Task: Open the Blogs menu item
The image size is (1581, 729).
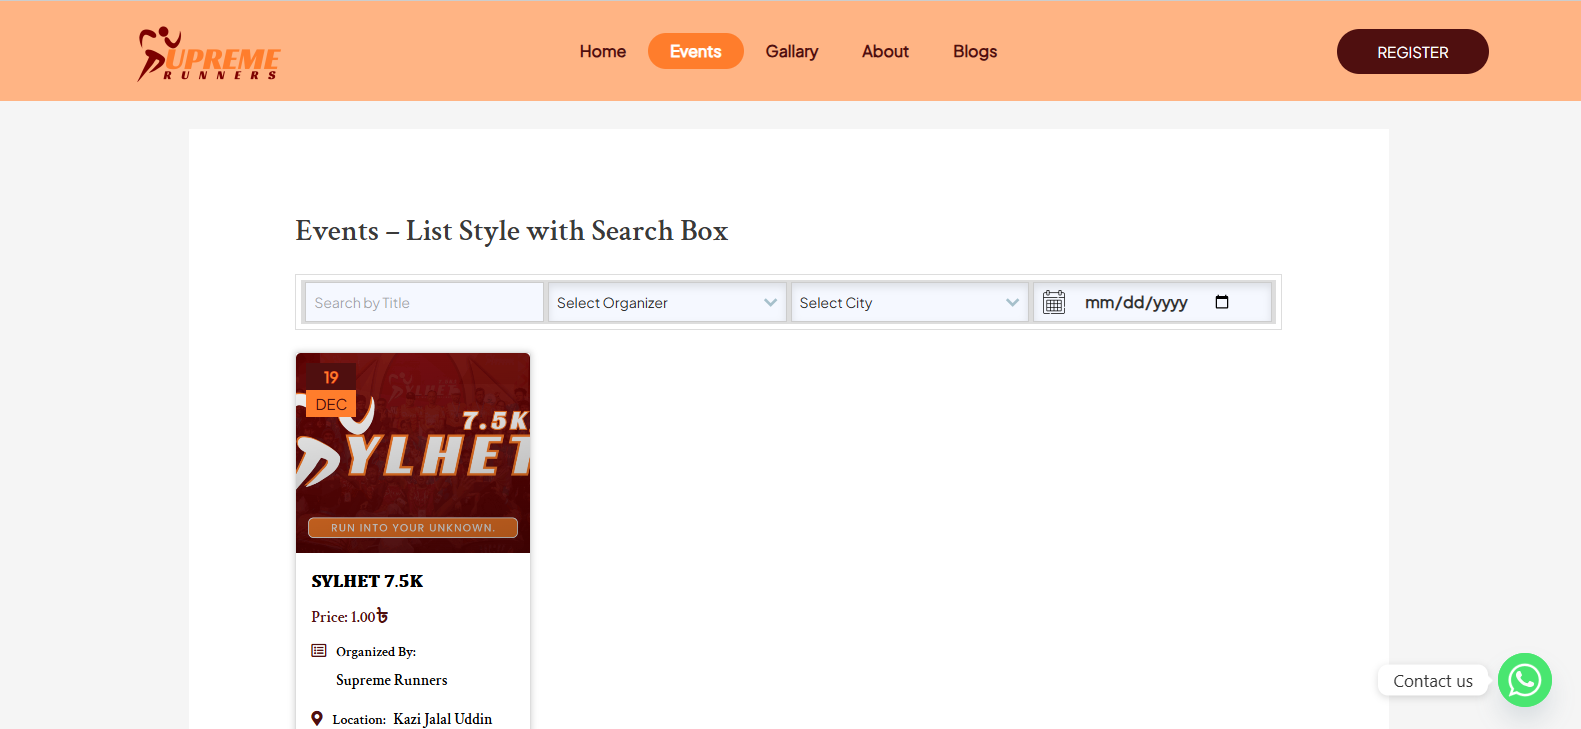Action: [974, 51]
